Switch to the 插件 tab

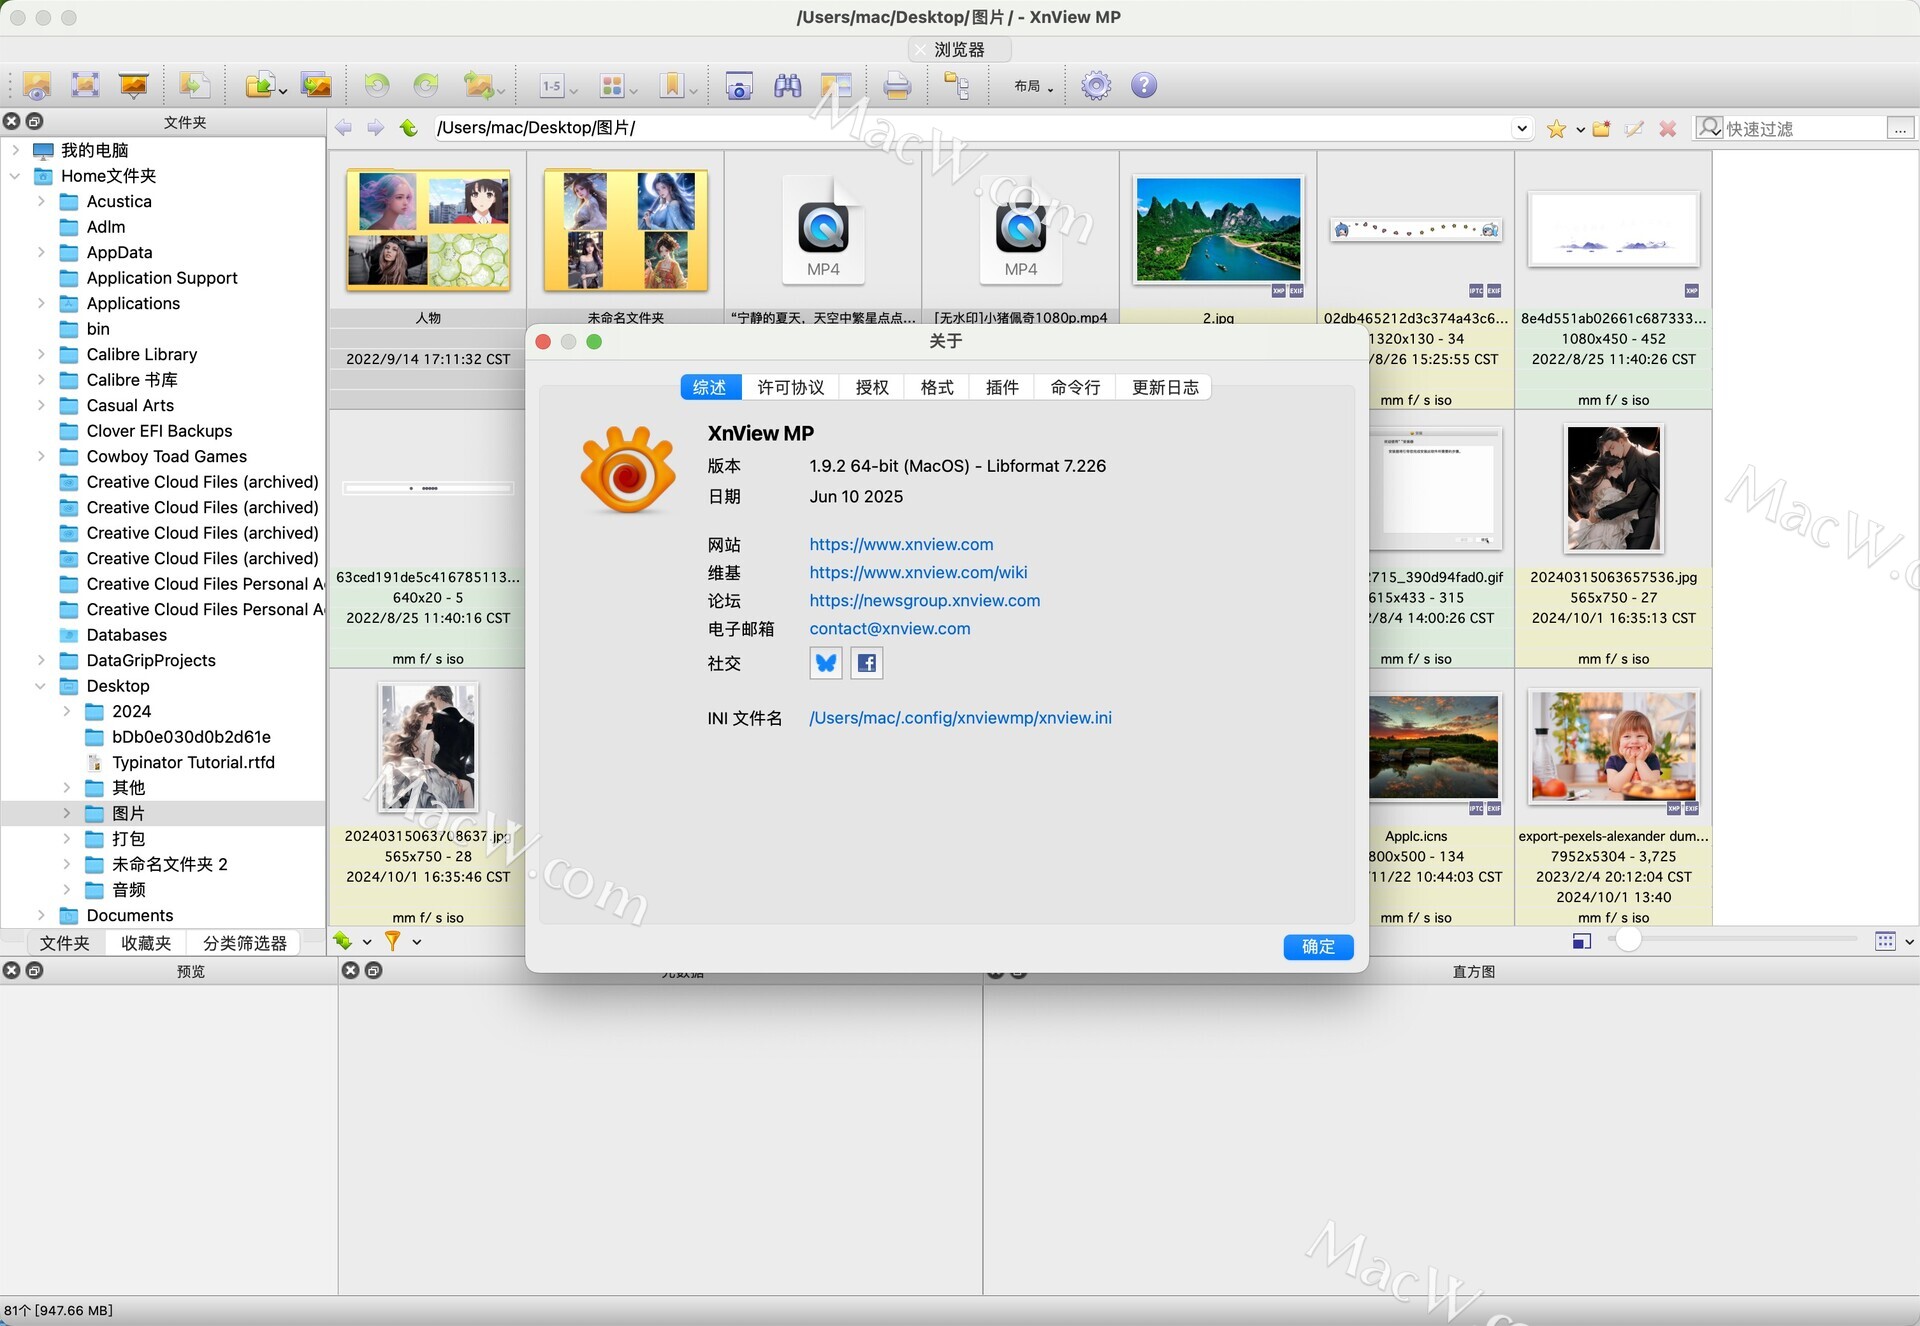(x=1002, y=387)
